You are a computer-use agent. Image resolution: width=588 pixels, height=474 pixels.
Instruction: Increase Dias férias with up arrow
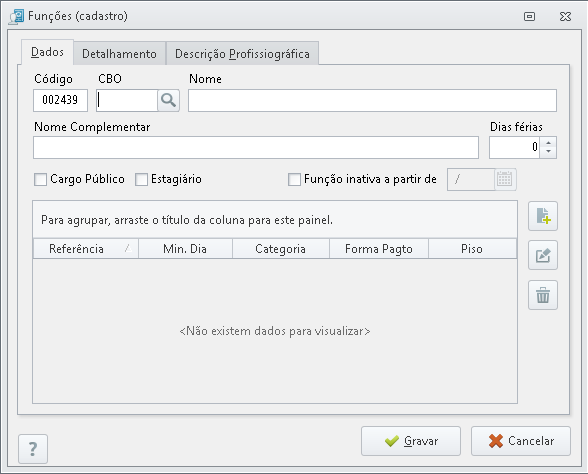(548, 142)
